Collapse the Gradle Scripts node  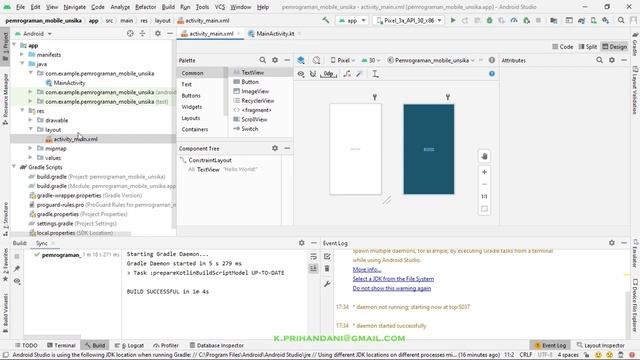tap(14, 167)
